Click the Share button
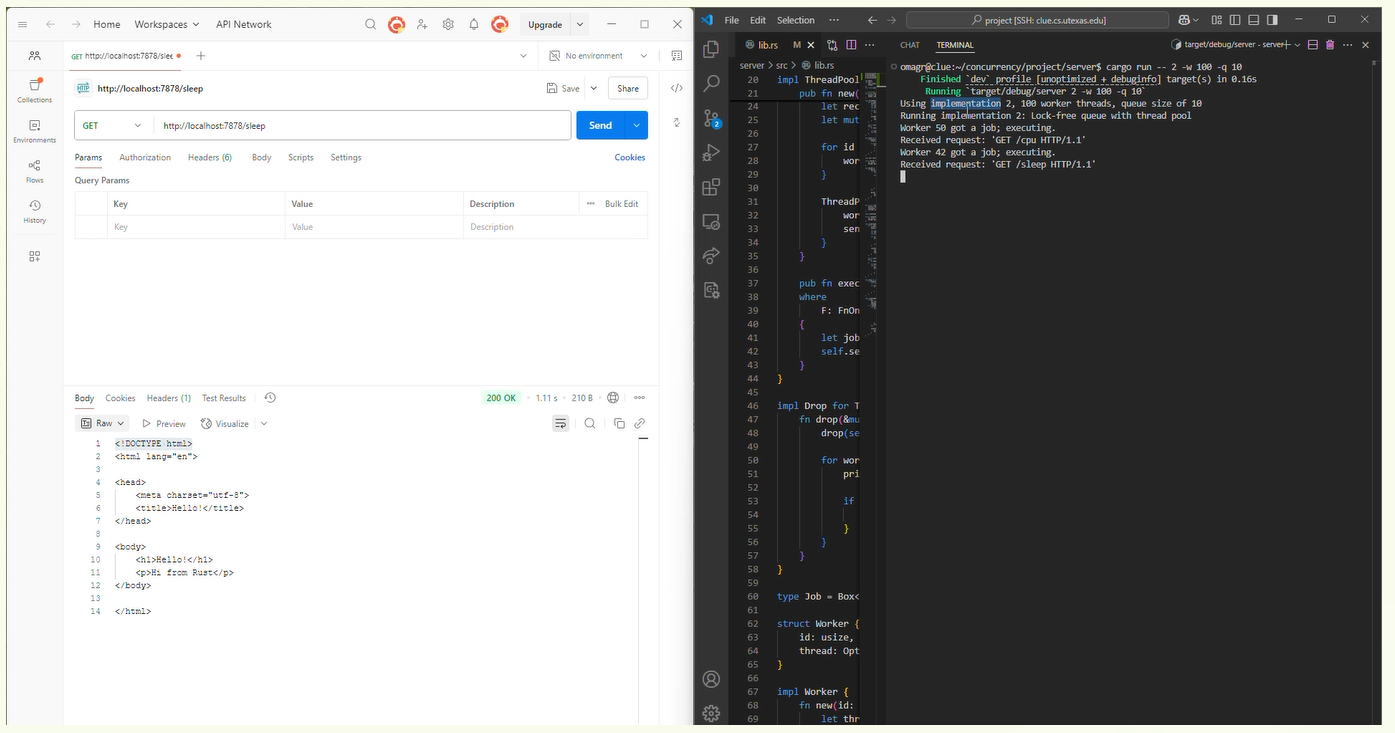The height and width of the screenshot is (733, 1395). [628, 88]
